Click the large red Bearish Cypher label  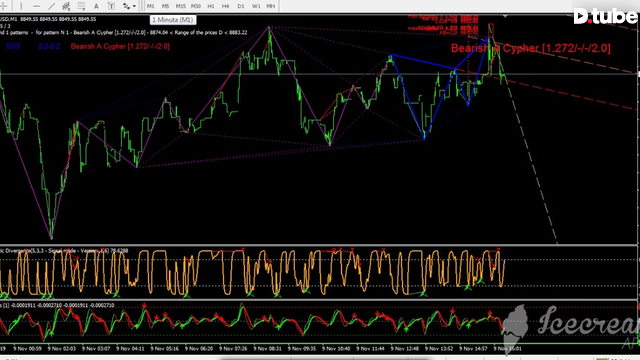[x=531, y=48]
